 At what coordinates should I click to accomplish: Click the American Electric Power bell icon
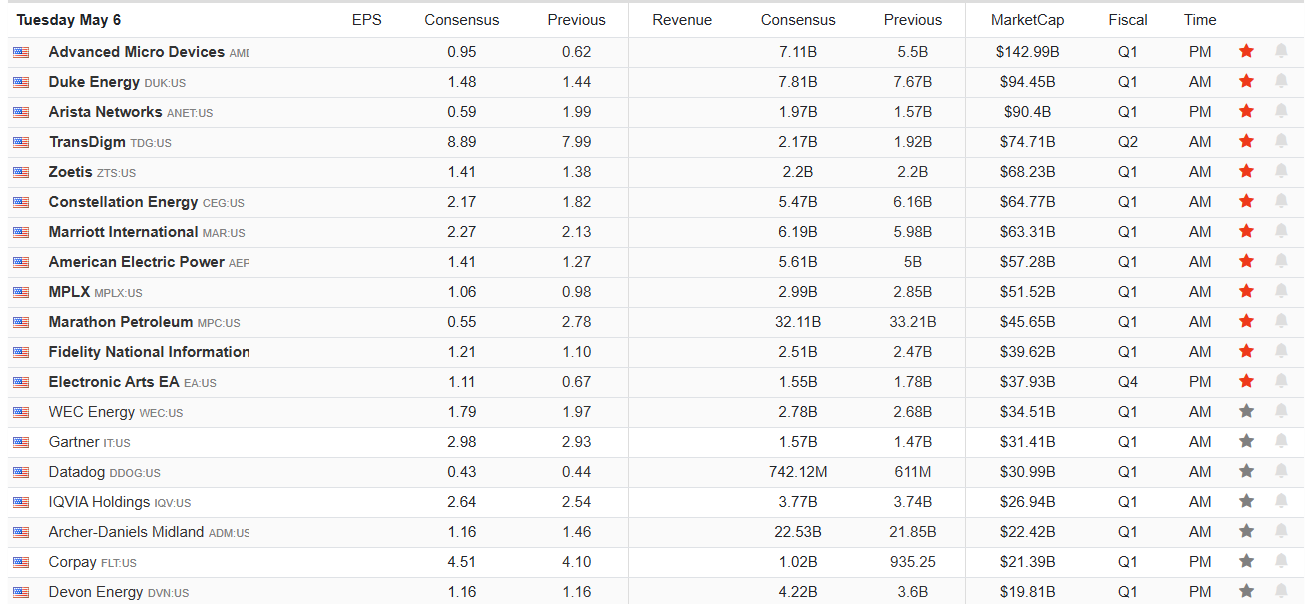(1281, 261)
